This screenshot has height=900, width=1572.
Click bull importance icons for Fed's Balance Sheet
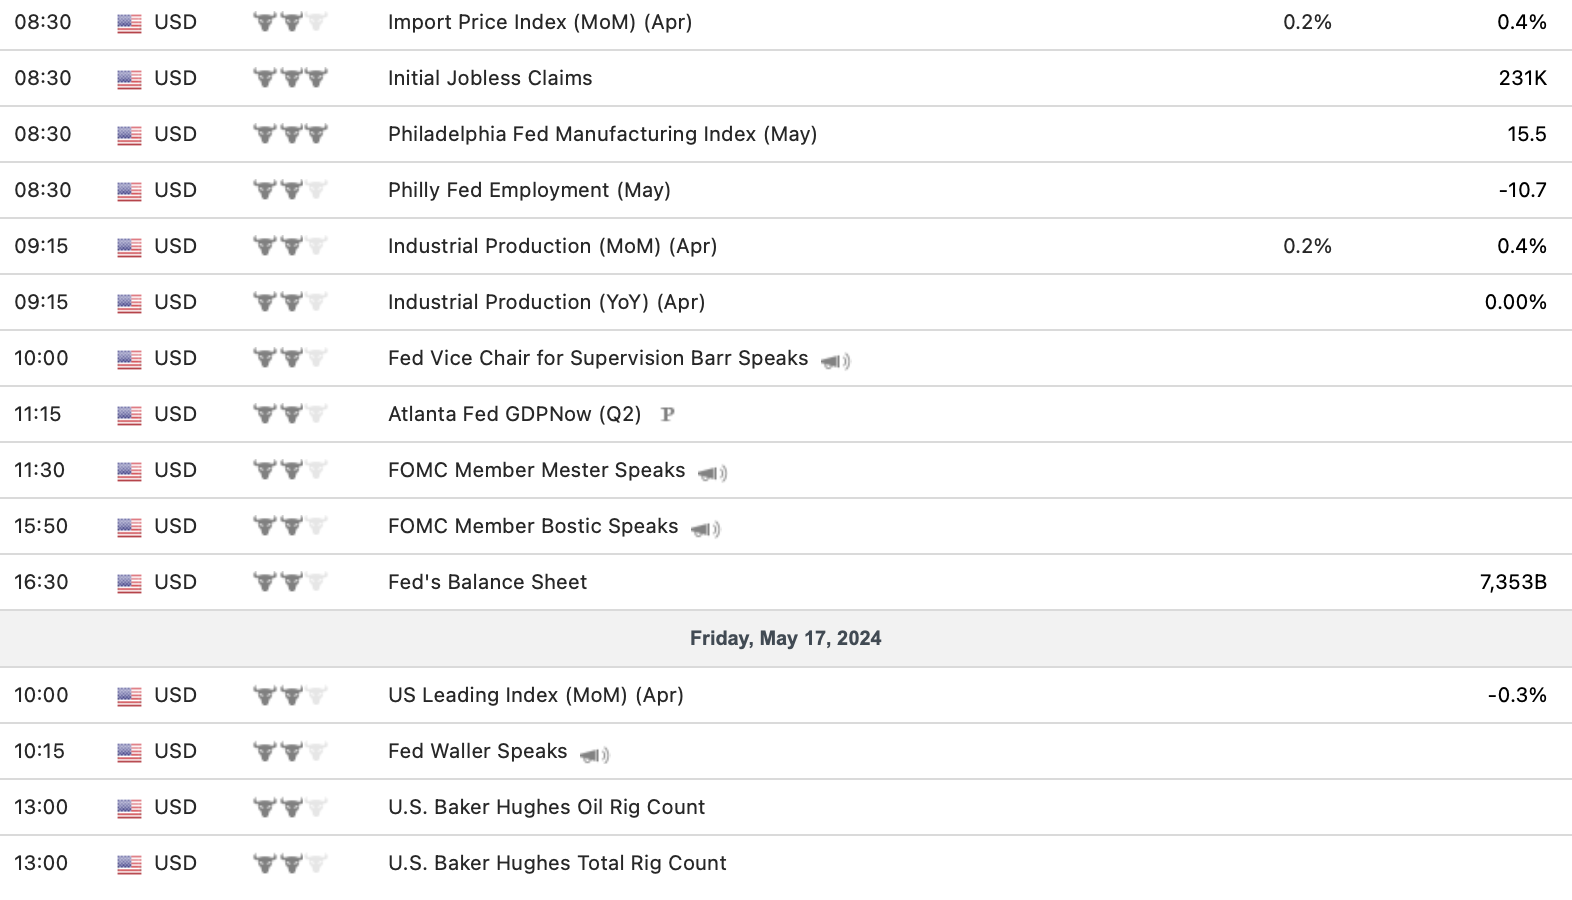point(290,582)
